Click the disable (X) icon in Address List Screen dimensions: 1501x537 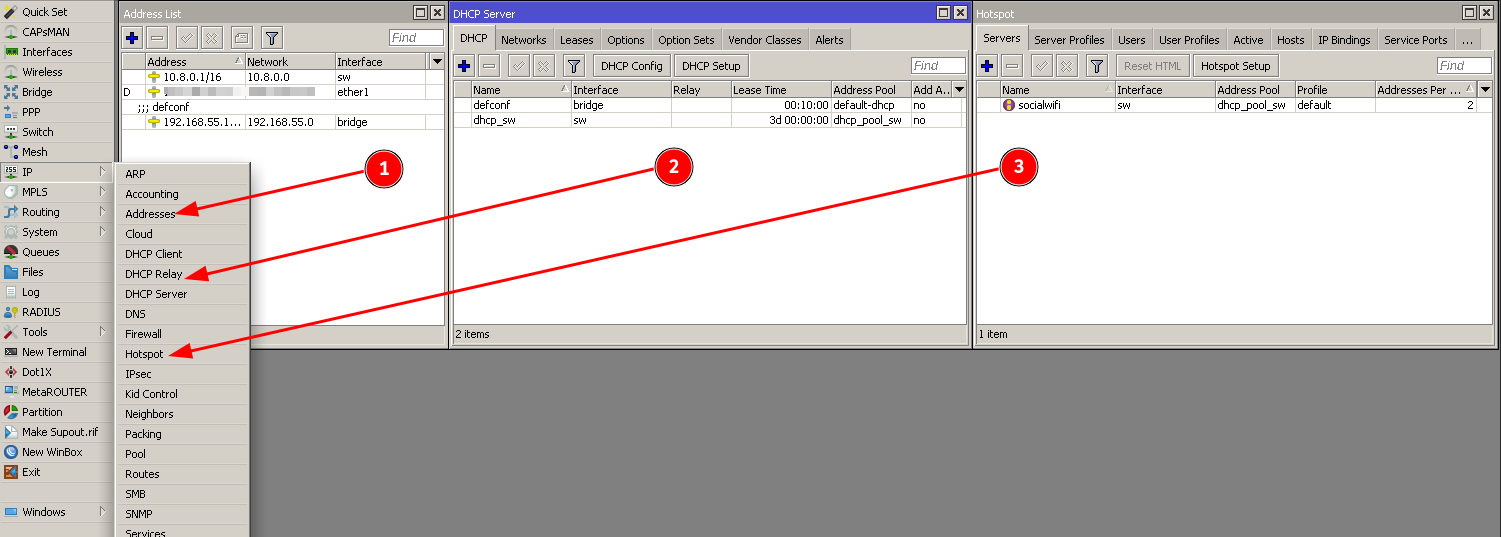point(212,38)
